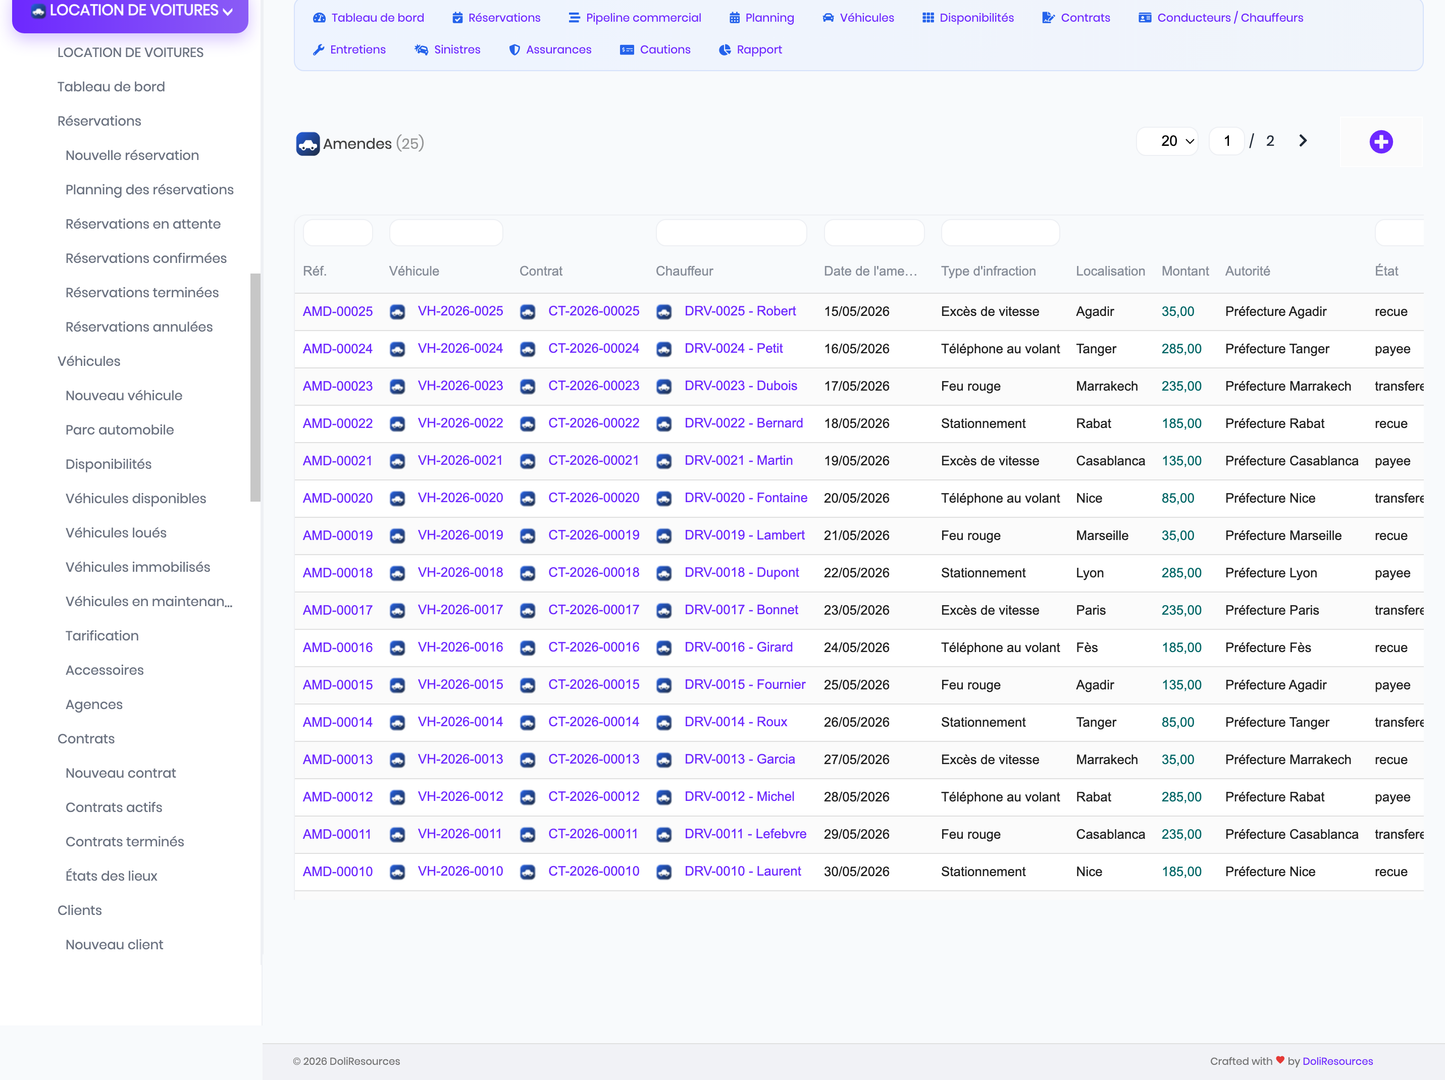Click vehicle icon beside VH-2026-0022
This screenshot has height=1080, width=1445.
[x=397, y=424]
